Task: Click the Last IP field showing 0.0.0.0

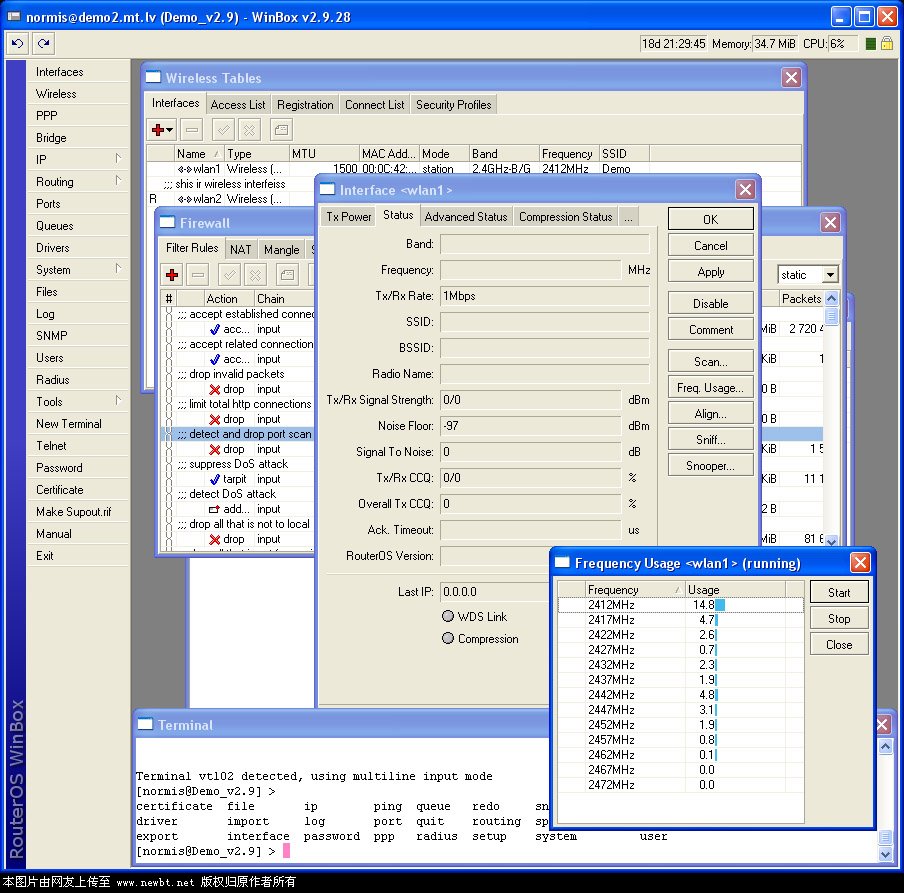Action: pos(495,591)
